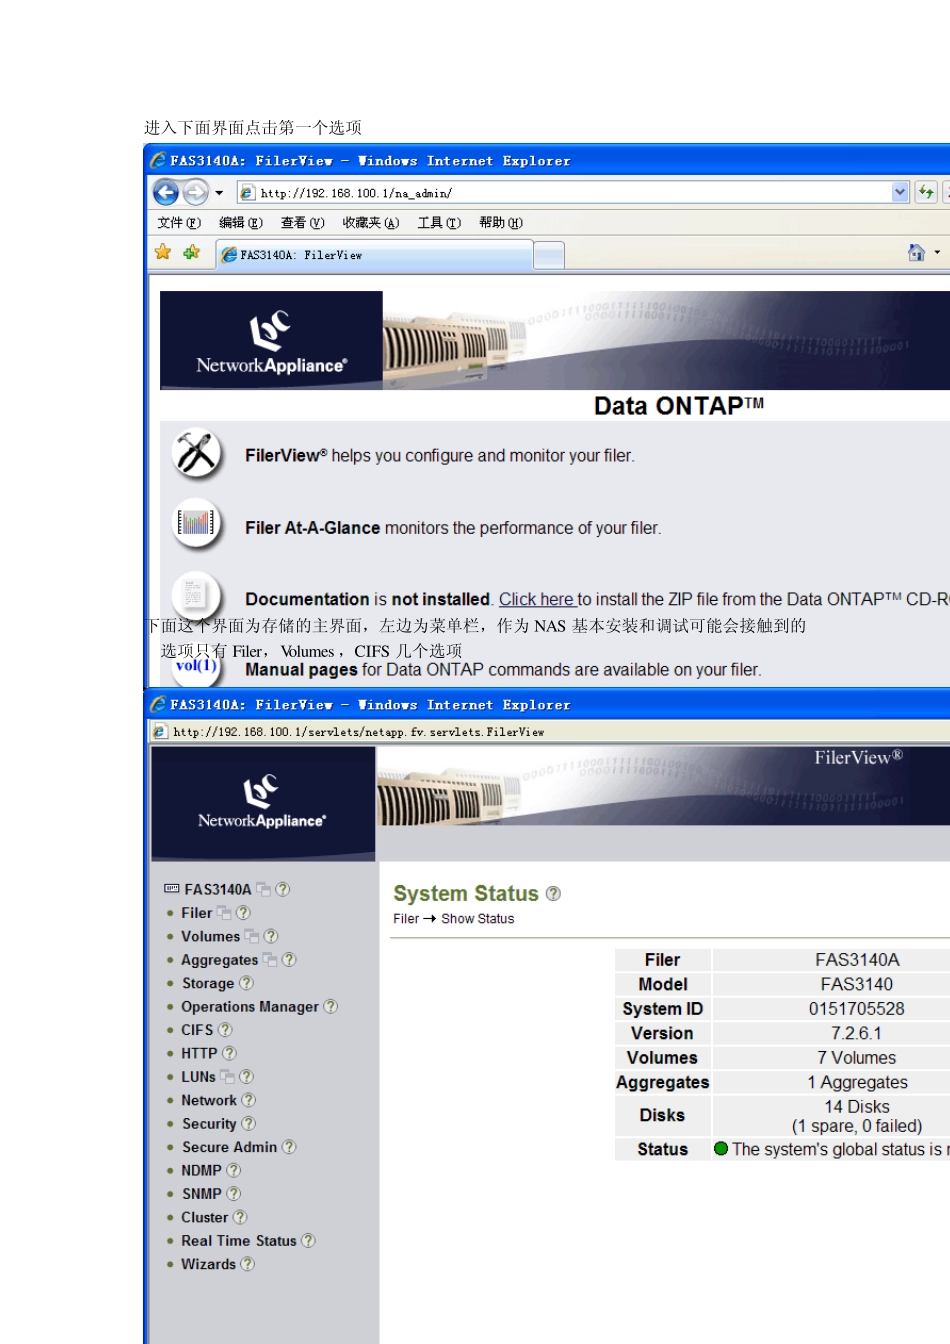Expand the Filer submenu icon
Viewport: 950px width, 1344px height.
(224, 913)
